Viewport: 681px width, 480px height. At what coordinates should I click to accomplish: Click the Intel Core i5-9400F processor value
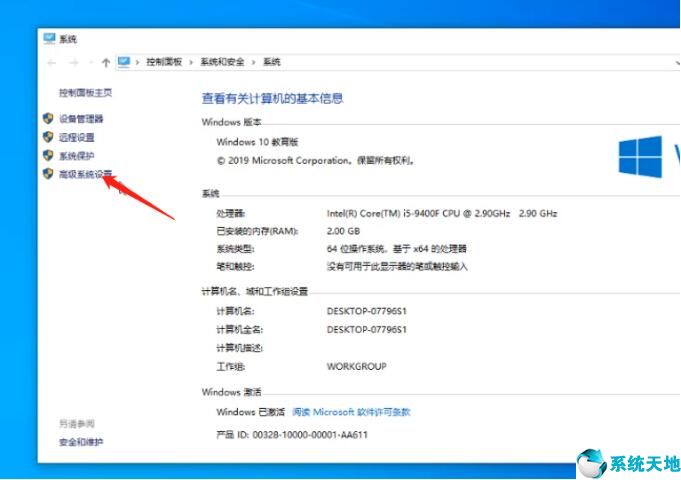442,213
